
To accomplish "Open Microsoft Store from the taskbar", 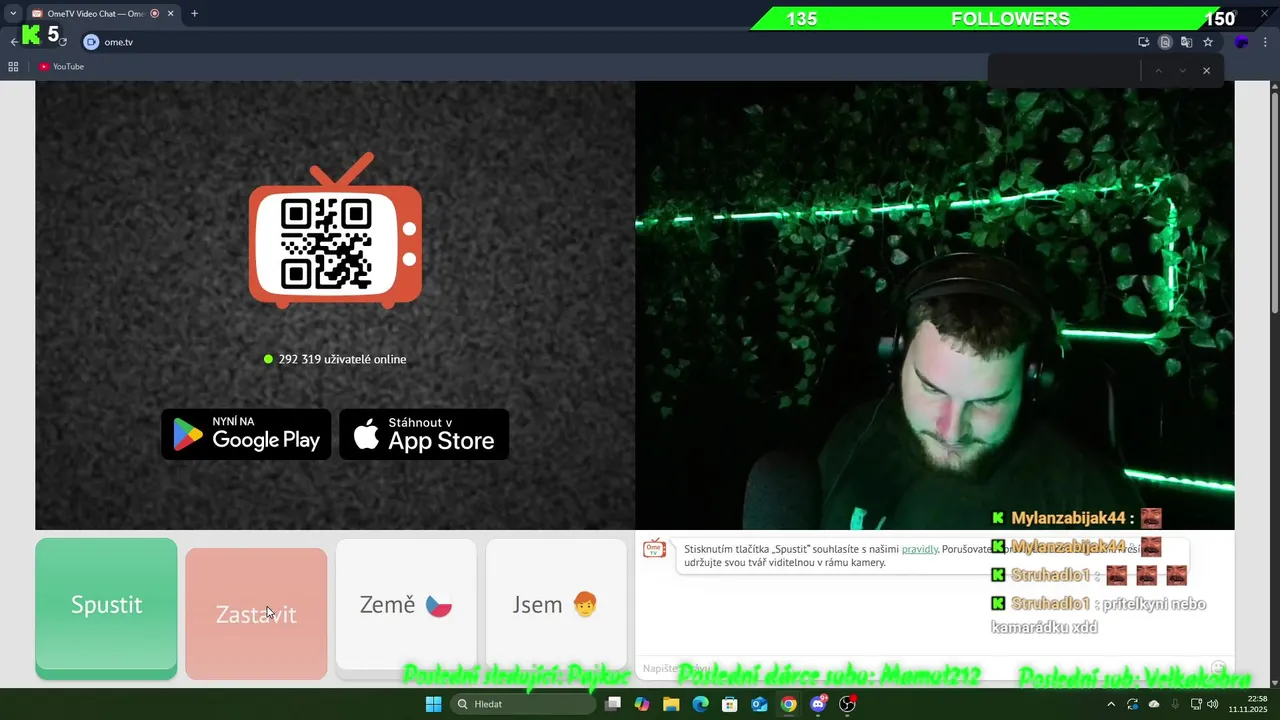I will [730, 704].
